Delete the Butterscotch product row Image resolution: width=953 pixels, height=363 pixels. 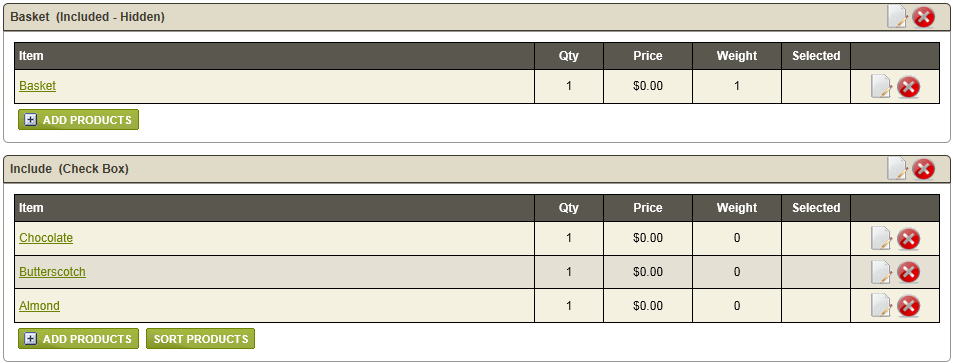coord(908,272)
